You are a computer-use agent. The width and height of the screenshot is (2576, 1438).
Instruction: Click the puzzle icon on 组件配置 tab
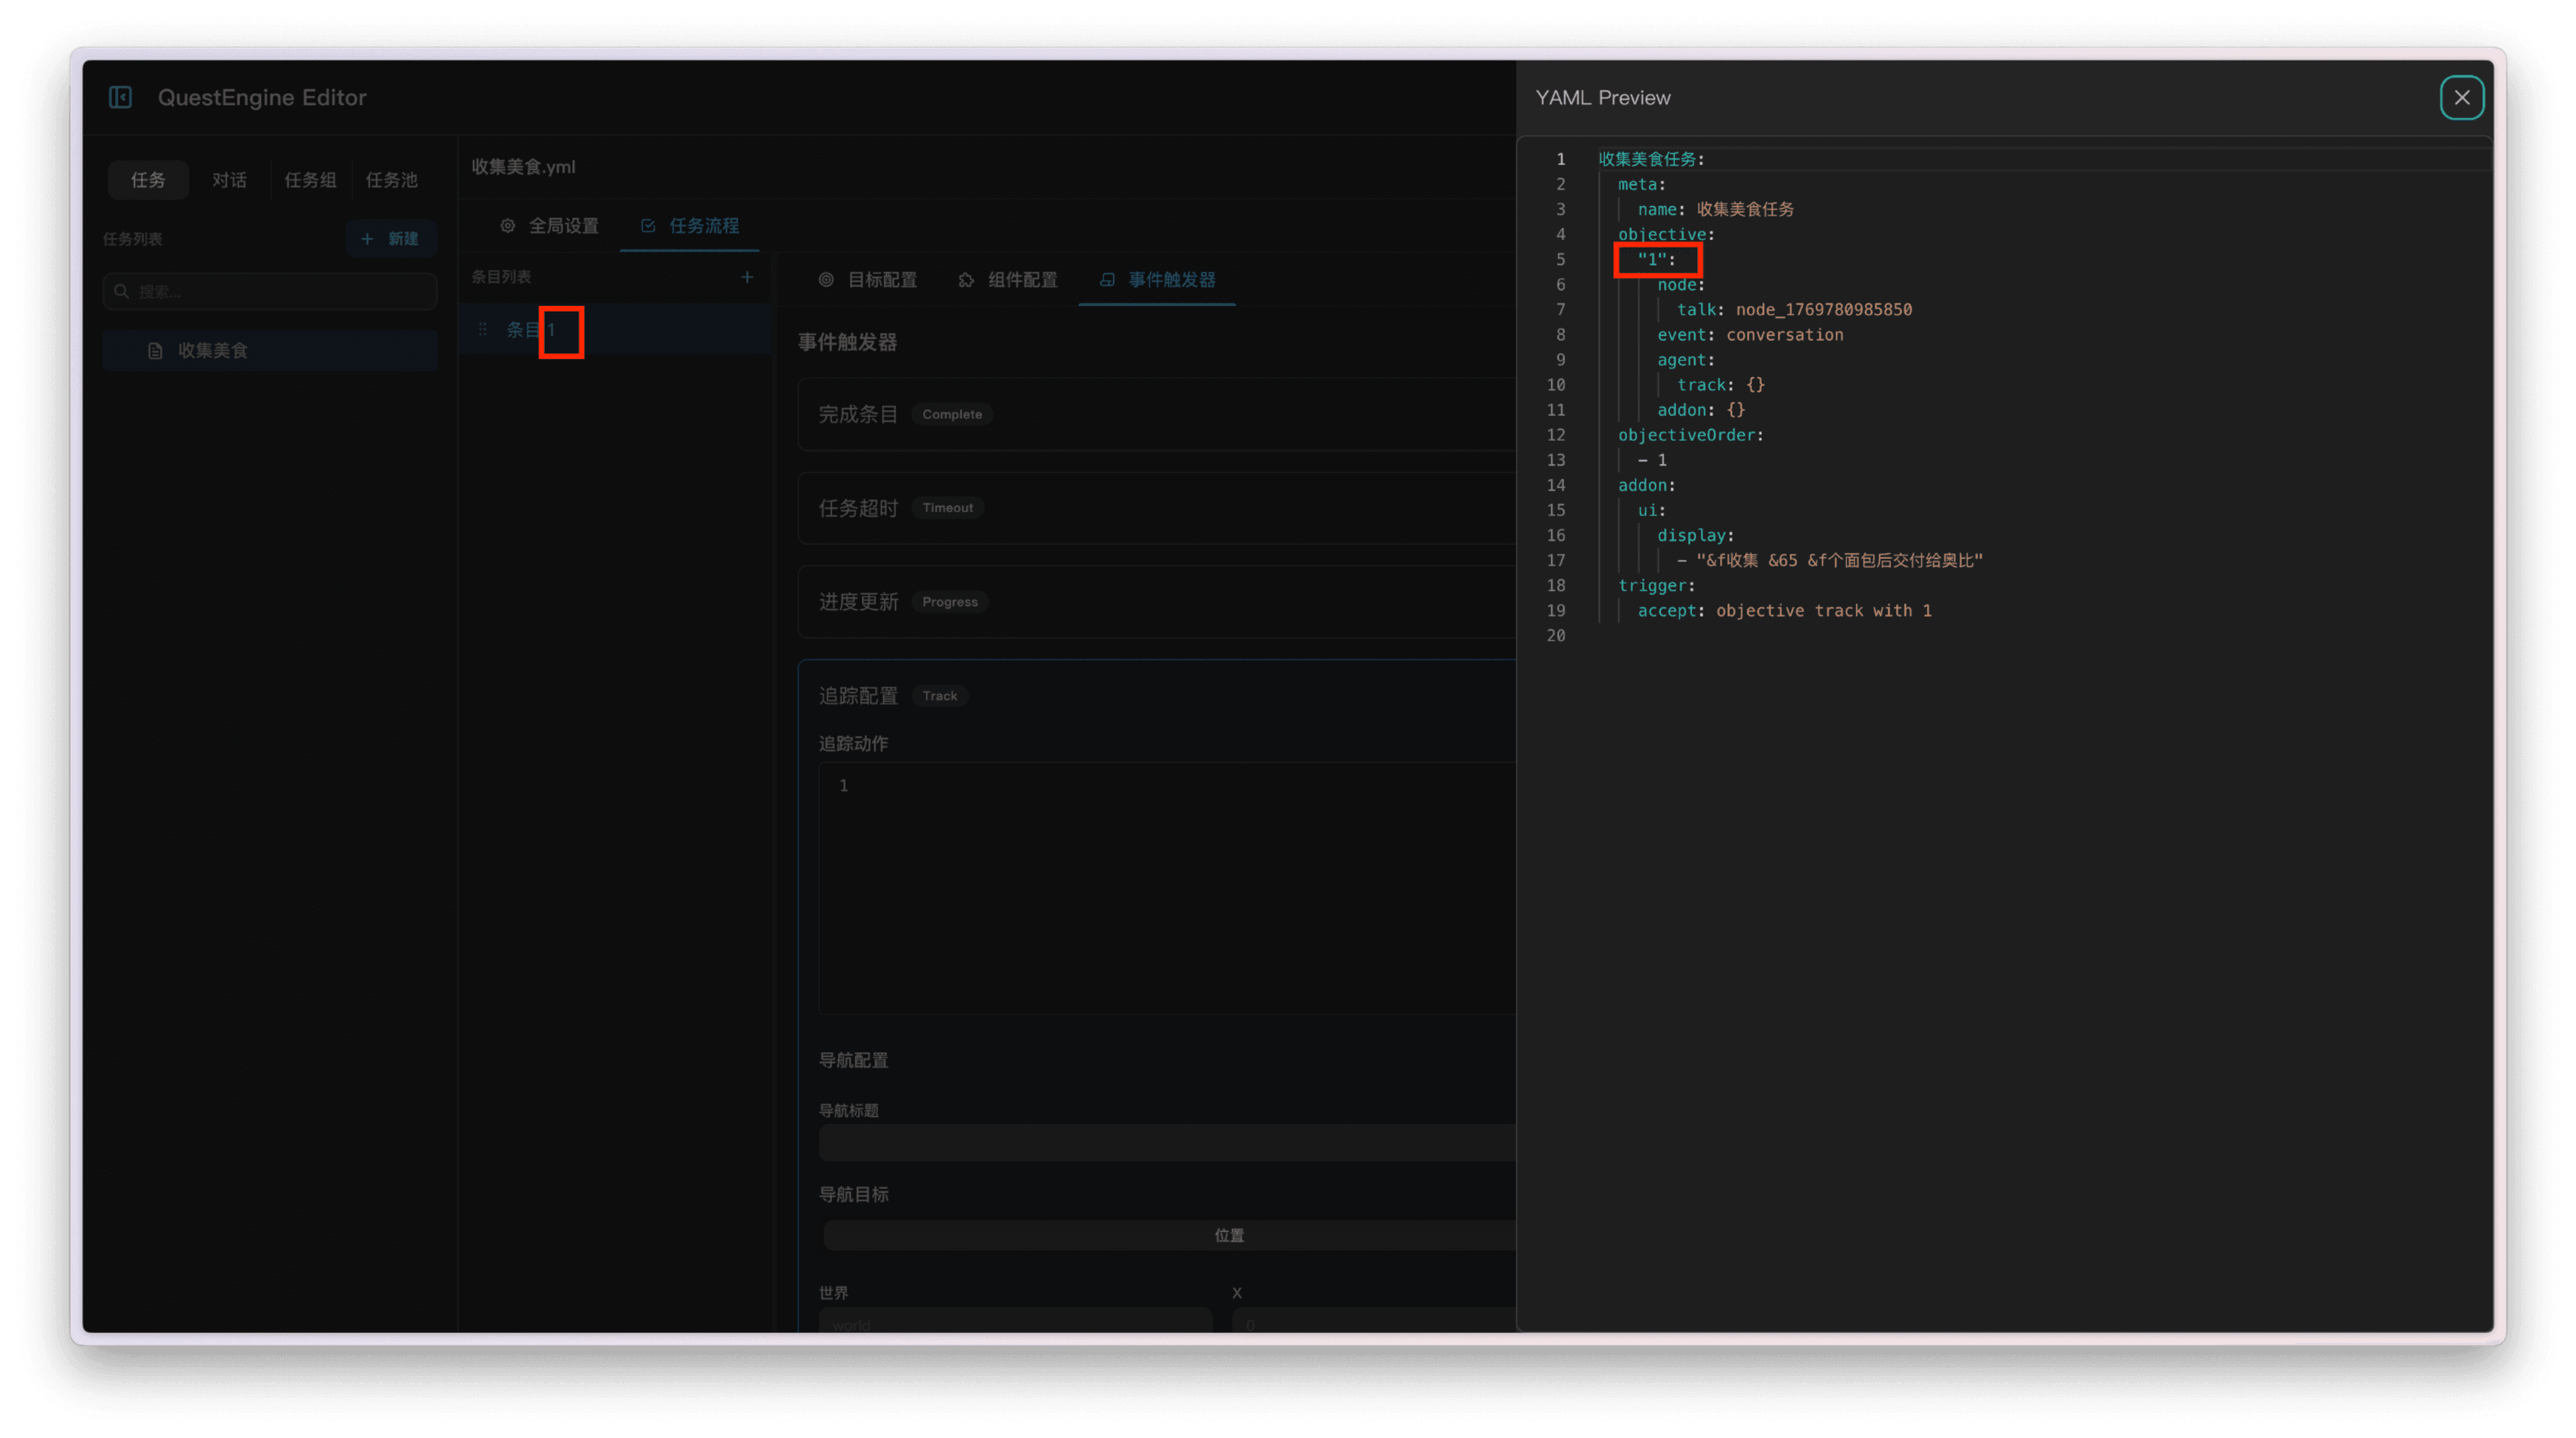[966, 280]
